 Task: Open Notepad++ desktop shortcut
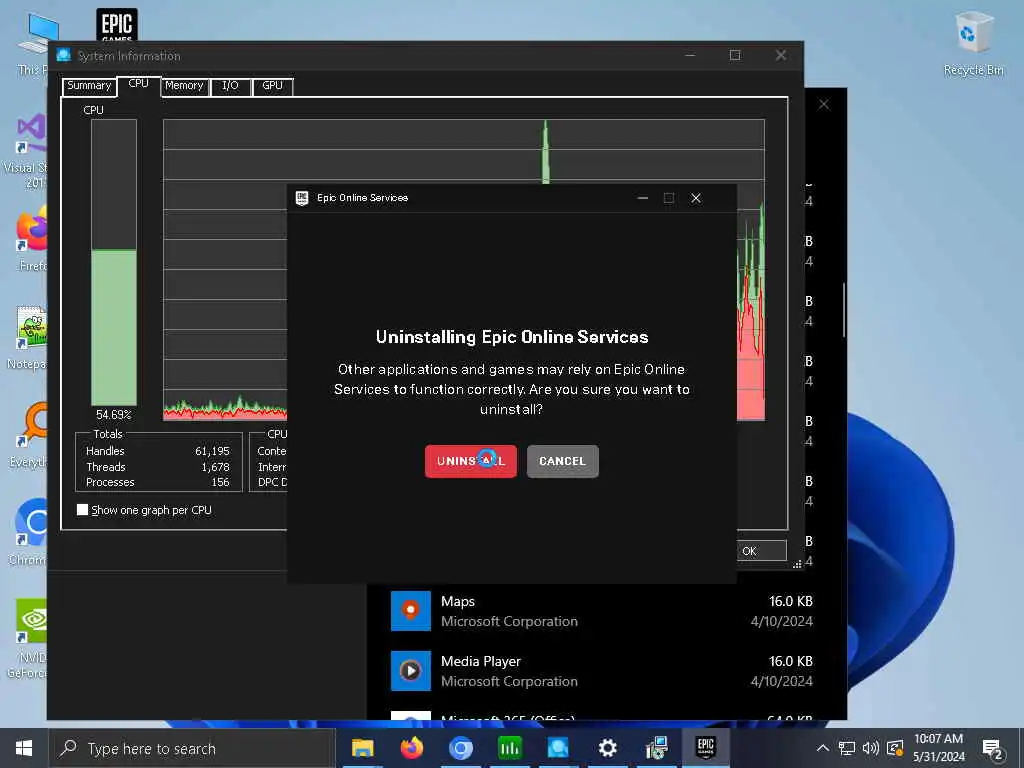point(29,337)
